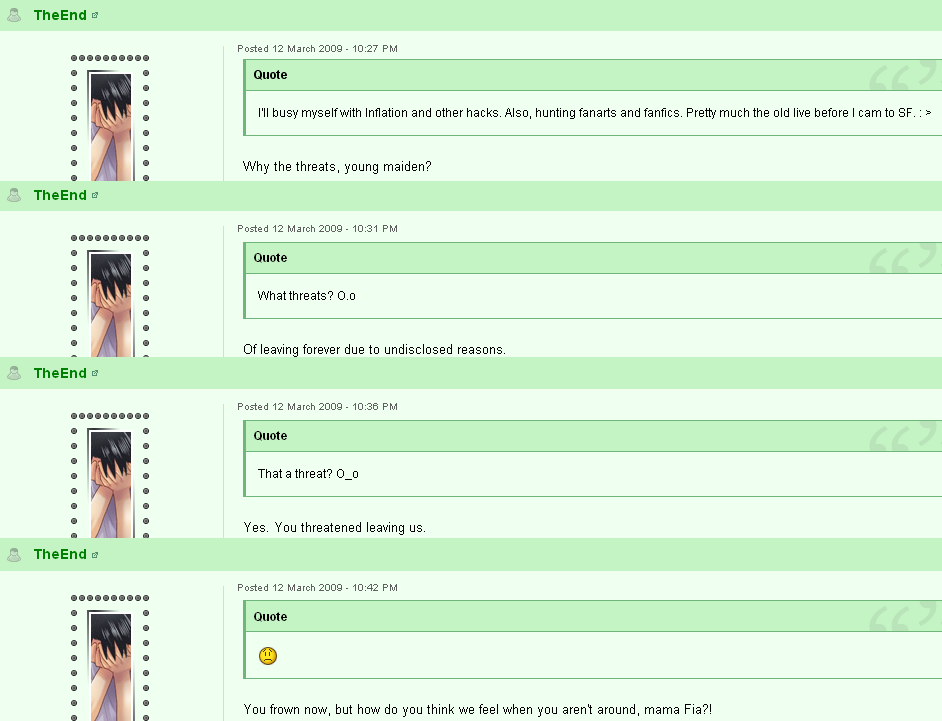This screenshot has width=942, height=721.
Task: Click the frowning smiley in the last quote
Action: point(267,656)
